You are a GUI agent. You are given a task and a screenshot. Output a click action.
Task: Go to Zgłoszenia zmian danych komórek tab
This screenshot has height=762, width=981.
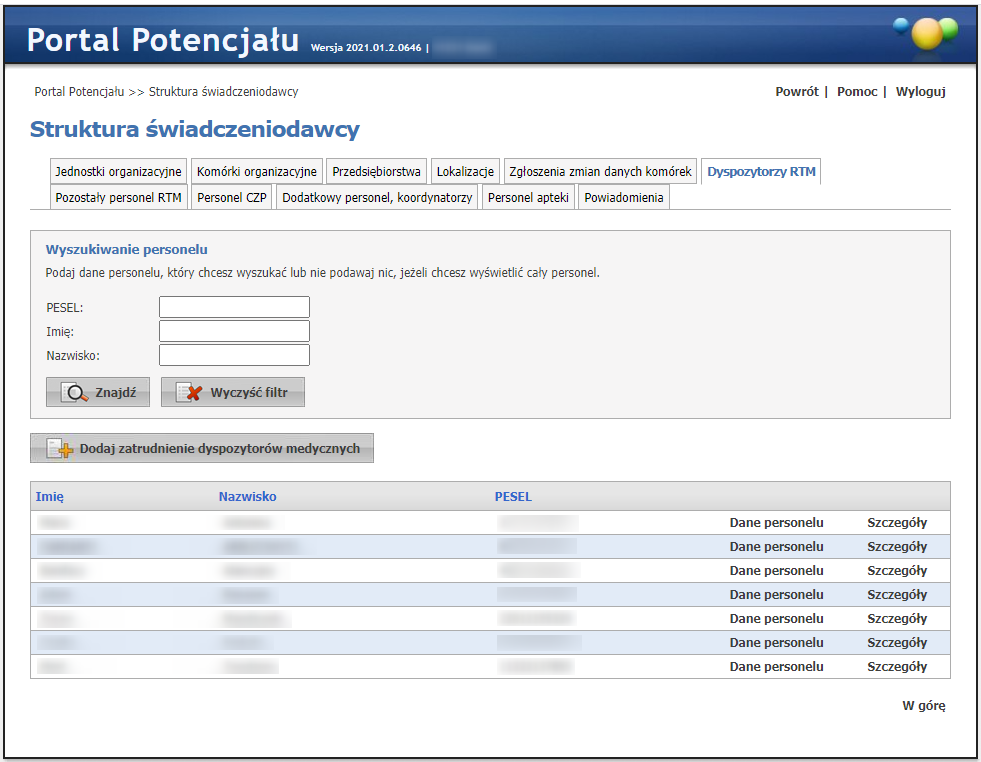tap(600, 171)
